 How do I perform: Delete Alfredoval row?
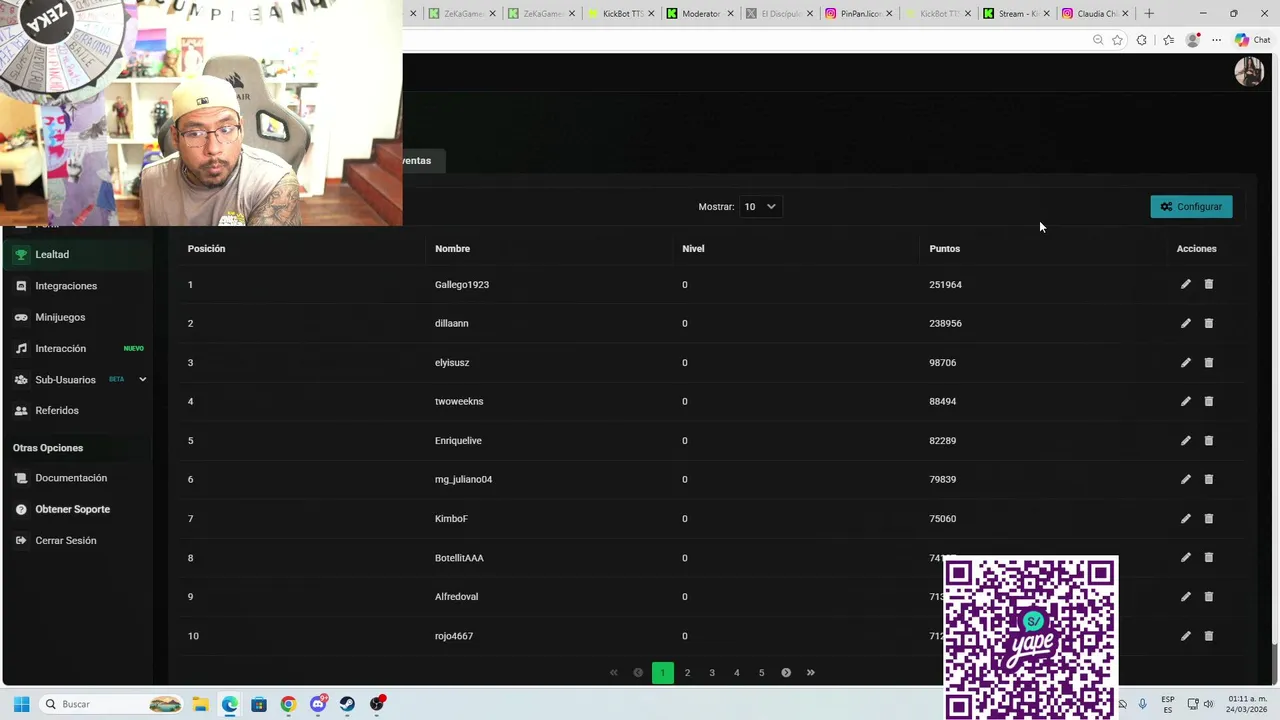click(x=1208, y=596)
